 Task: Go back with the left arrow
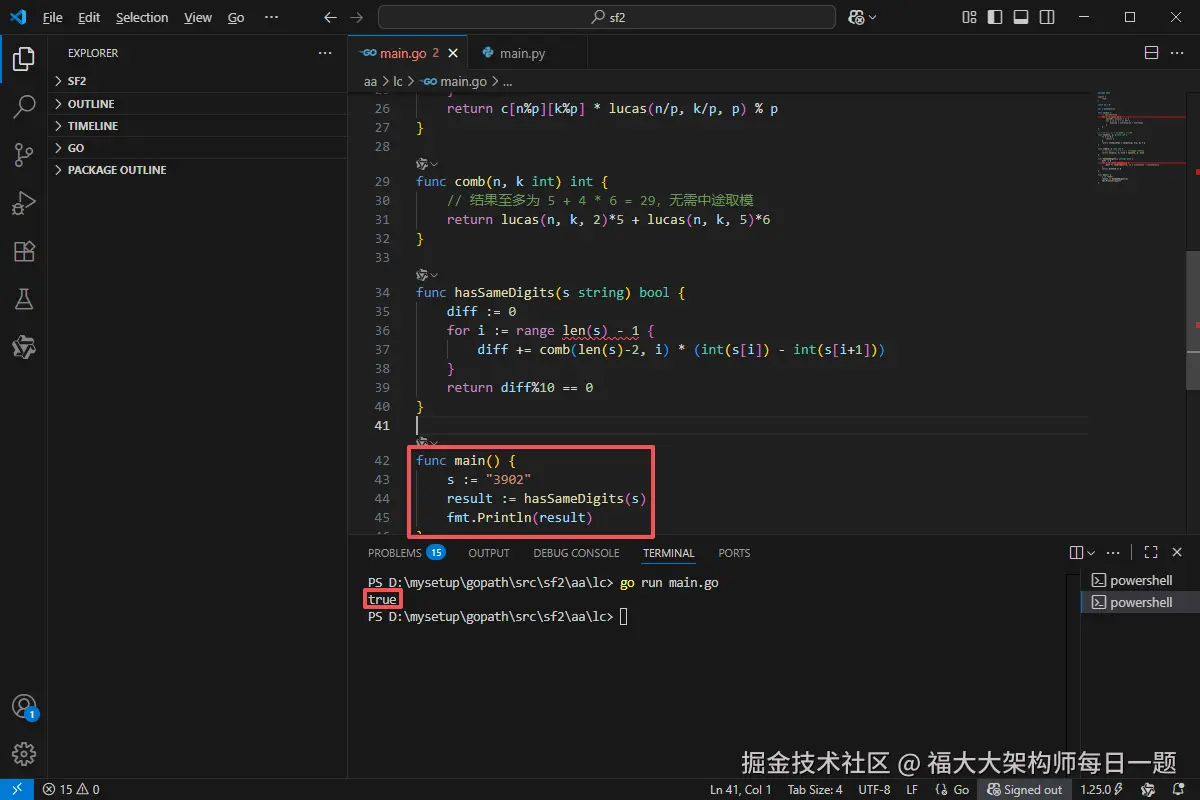pyautogui.click(x=331, y=17)
